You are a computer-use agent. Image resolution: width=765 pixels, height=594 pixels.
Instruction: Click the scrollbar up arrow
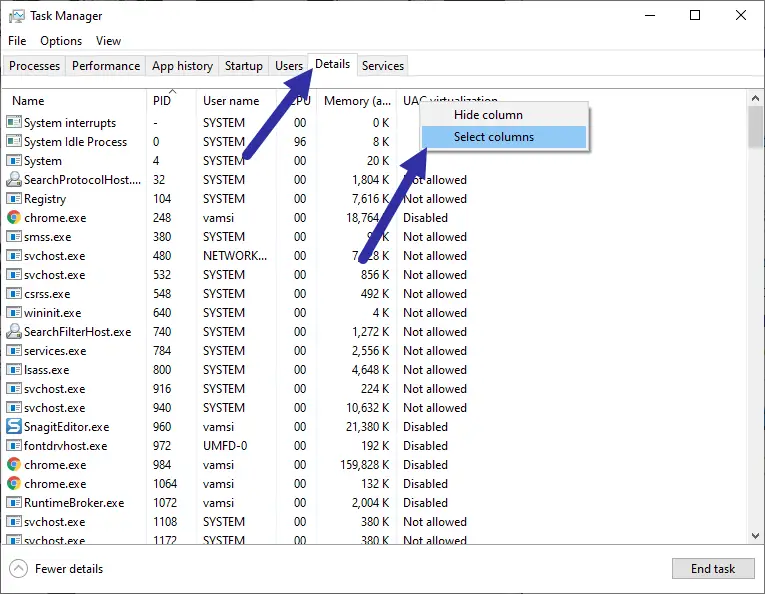click(755, 98)
